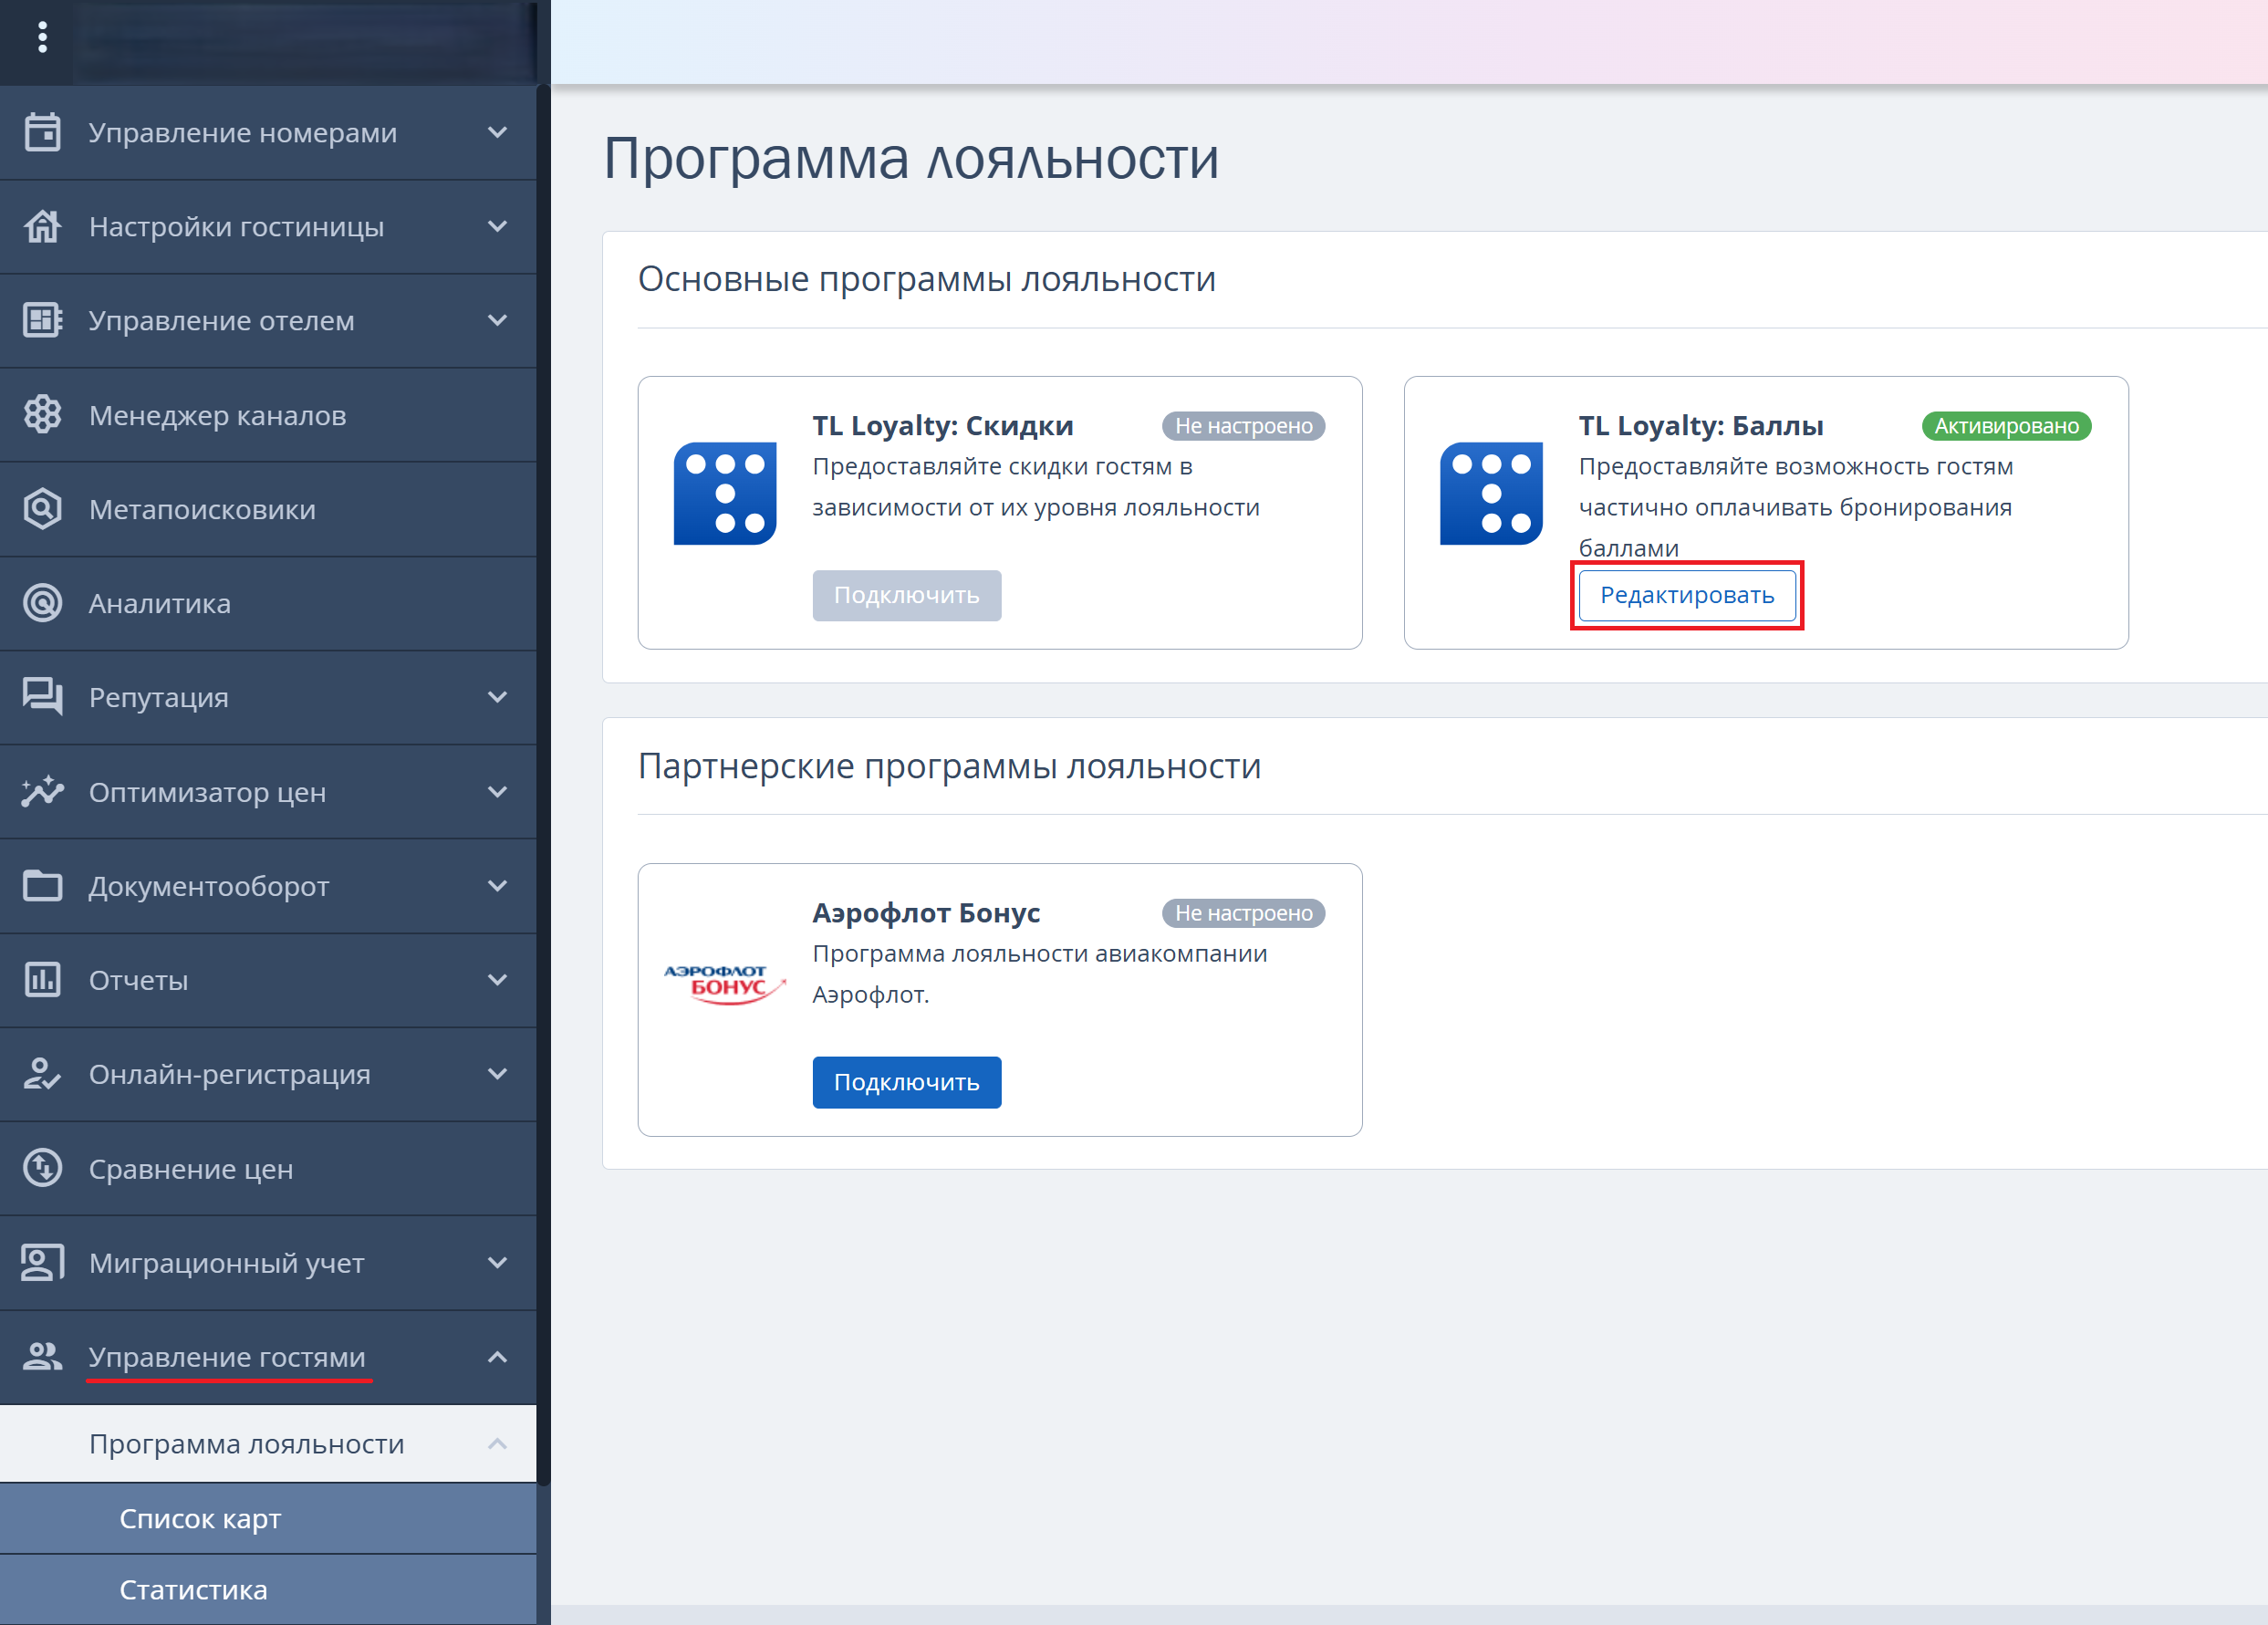This screenshot has height=1625, width=2268.
Task: Click the Online registration person icon
Action: point(42,1074)
